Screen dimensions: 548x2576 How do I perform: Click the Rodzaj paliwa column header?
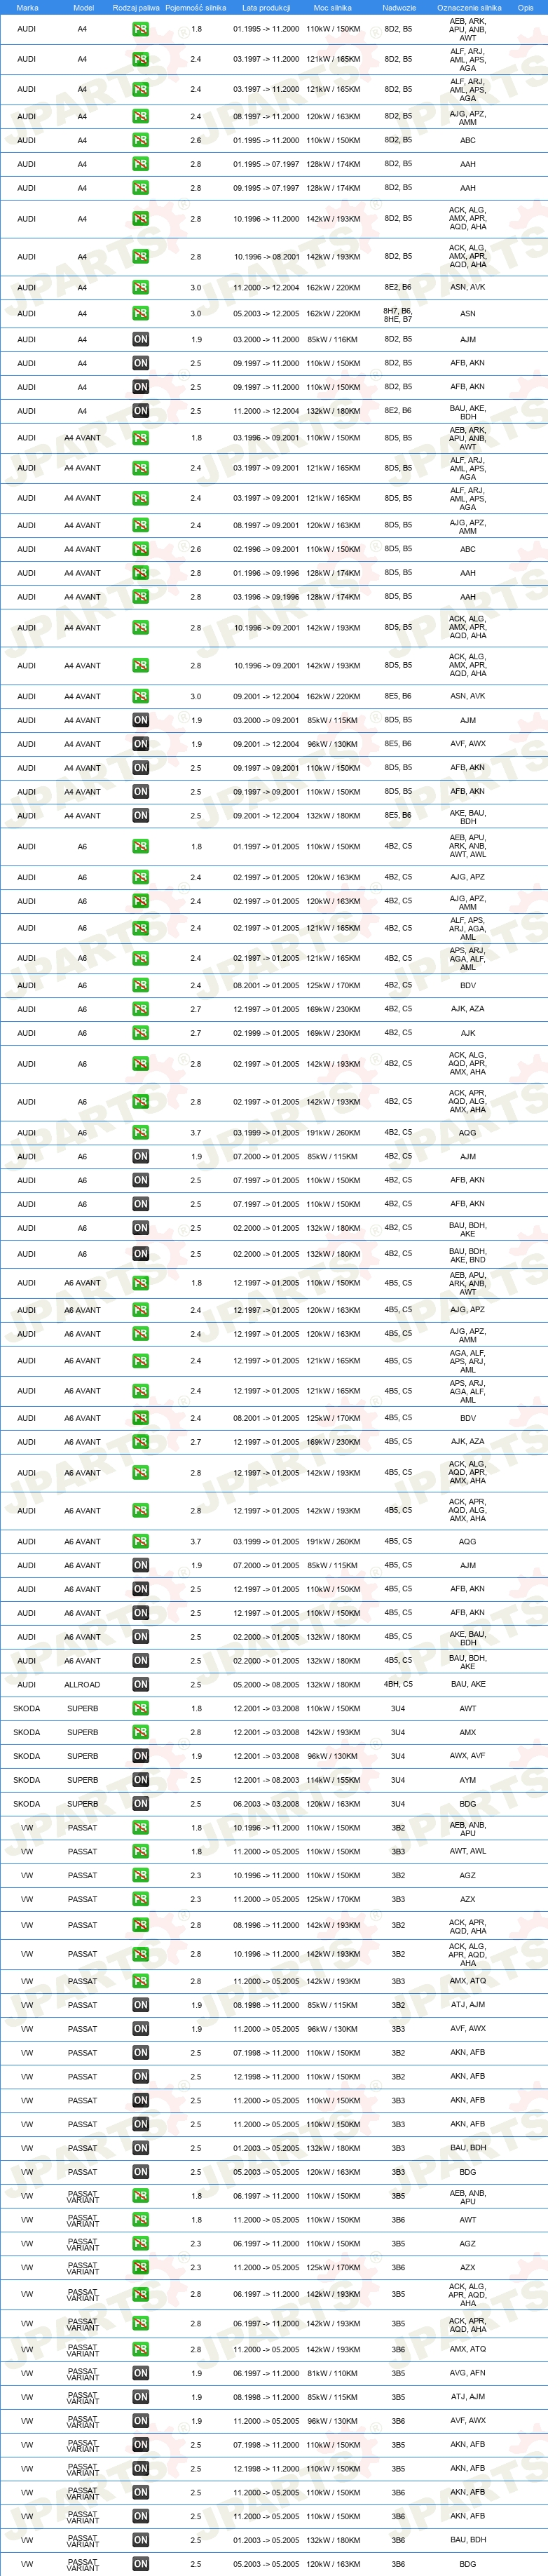(136, 7)
